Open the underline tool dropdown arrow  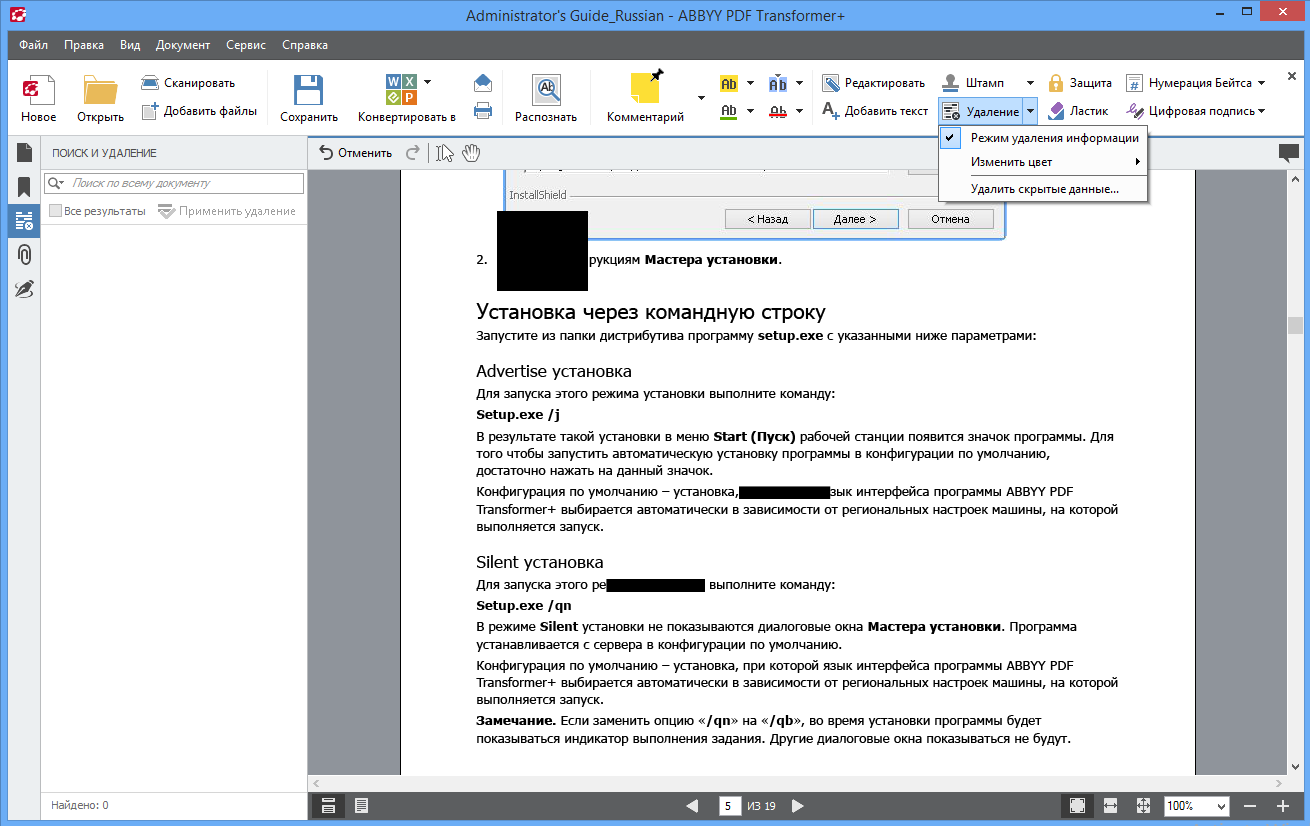(750, 111)
